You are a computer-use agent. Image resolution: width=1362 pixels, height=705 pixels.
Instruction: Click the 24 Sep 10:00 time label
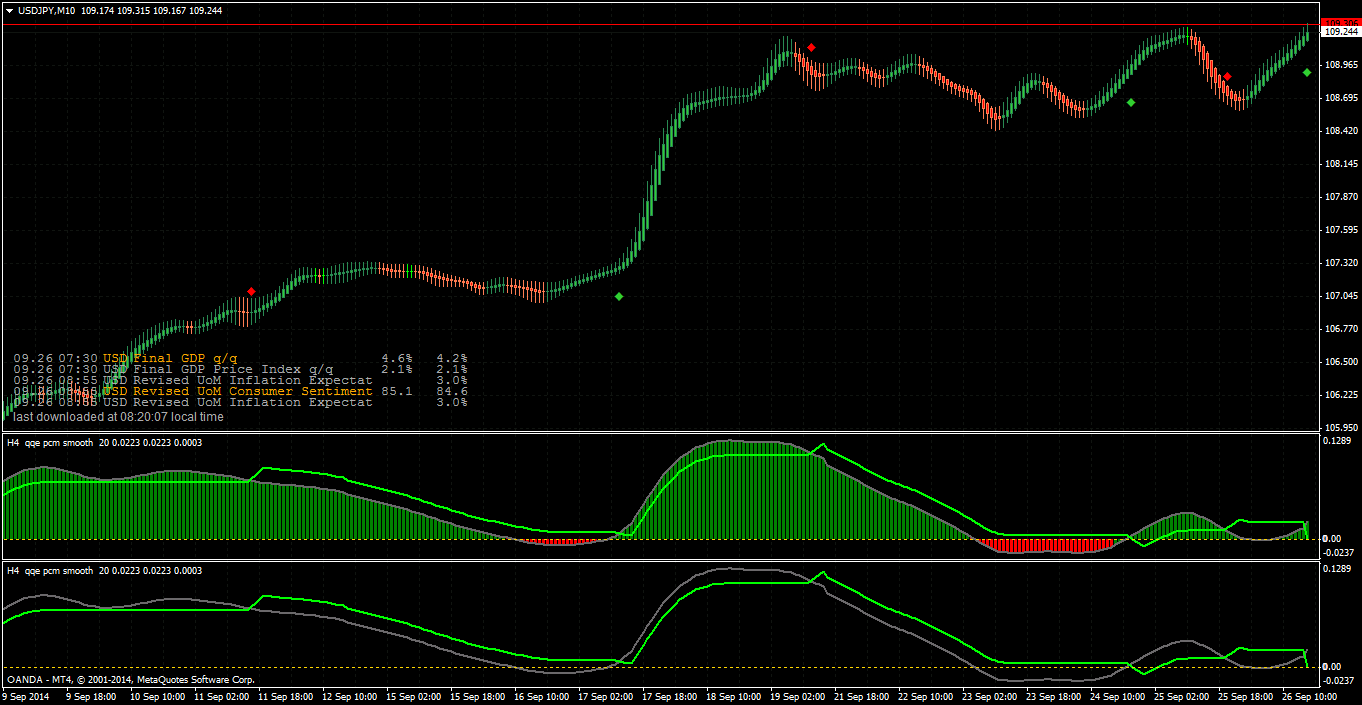coord(1116,696)
